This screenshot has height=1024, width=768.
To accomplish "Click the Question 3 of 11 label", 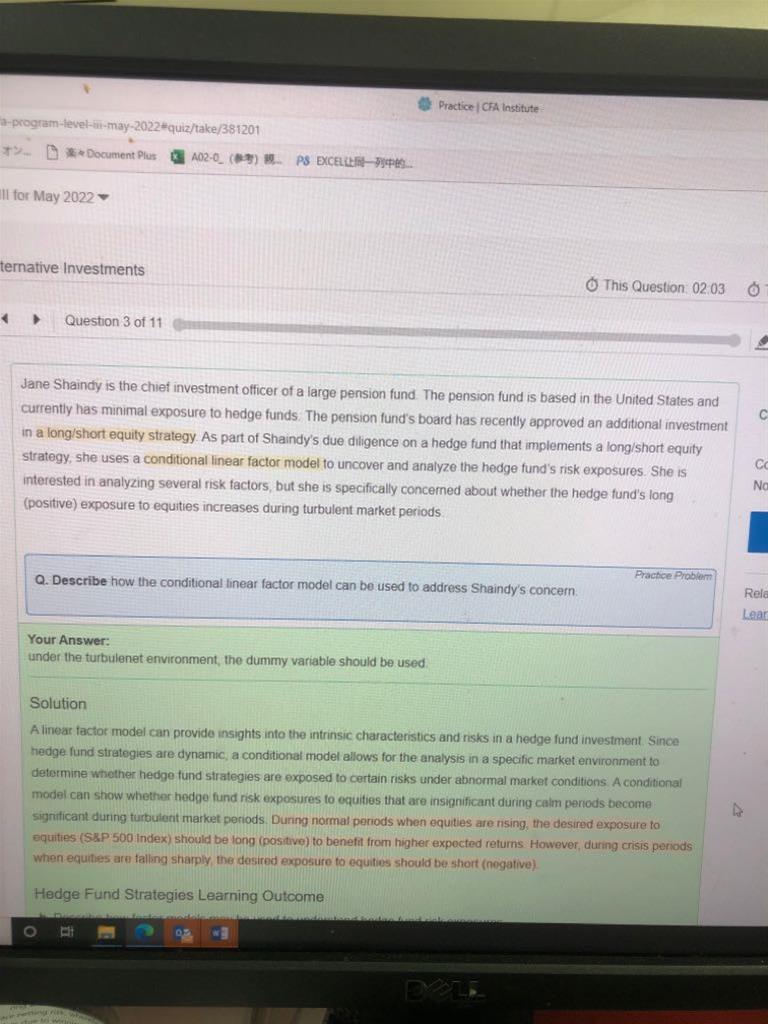I will [113, 321].
